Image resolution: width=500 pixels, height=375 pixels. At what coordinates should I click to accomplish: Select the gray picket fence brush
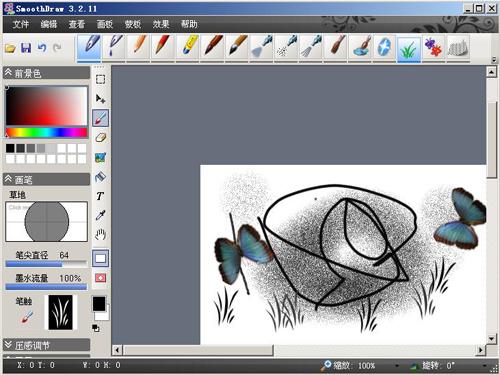coord(458,47)
